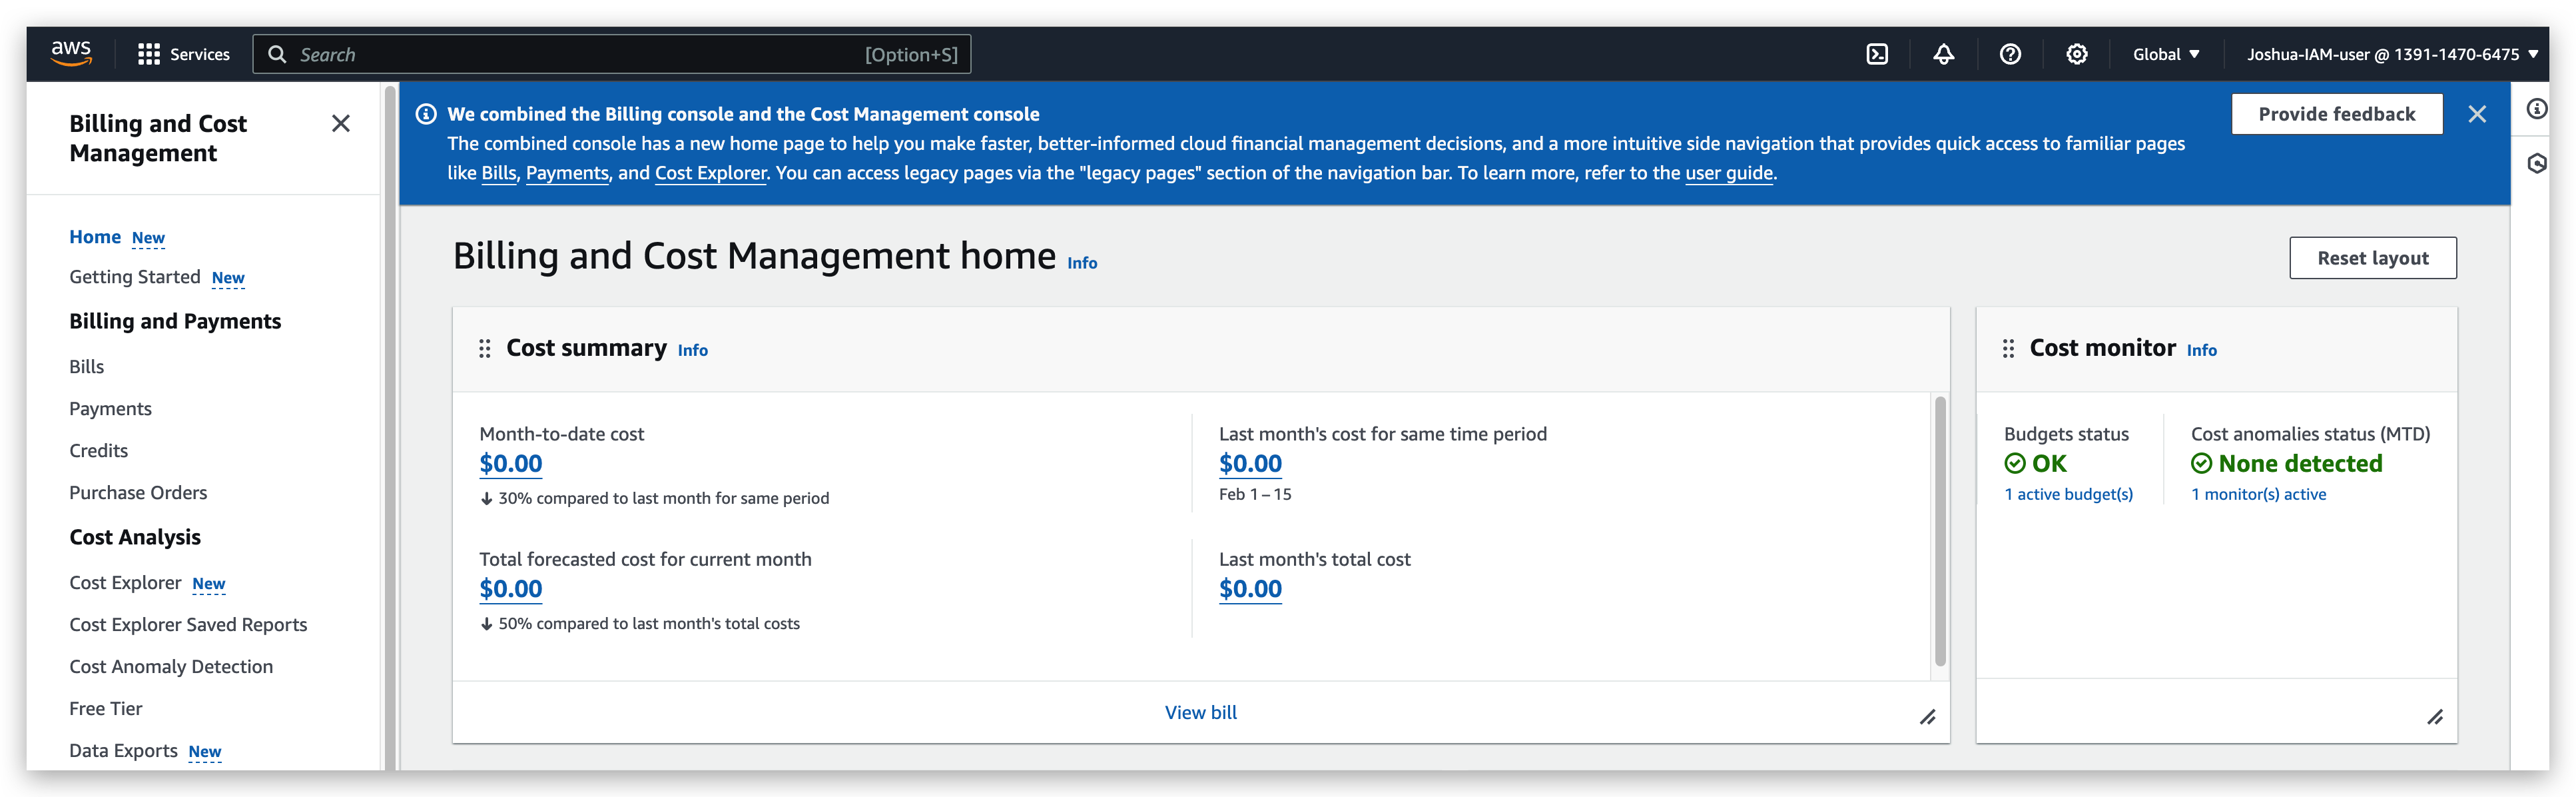The height and width of the screenshot is (797, 2576).
Task: Open the View bill link
Action: (x=1200, y=712)
